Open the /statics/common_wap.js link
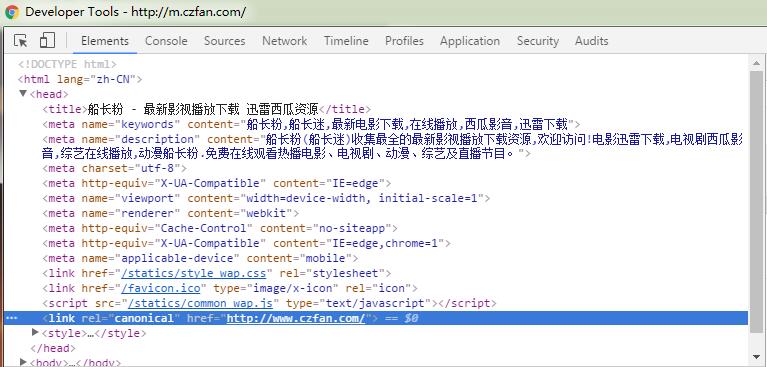This screenshot has height=367, width=767. (x=200, y=303)
